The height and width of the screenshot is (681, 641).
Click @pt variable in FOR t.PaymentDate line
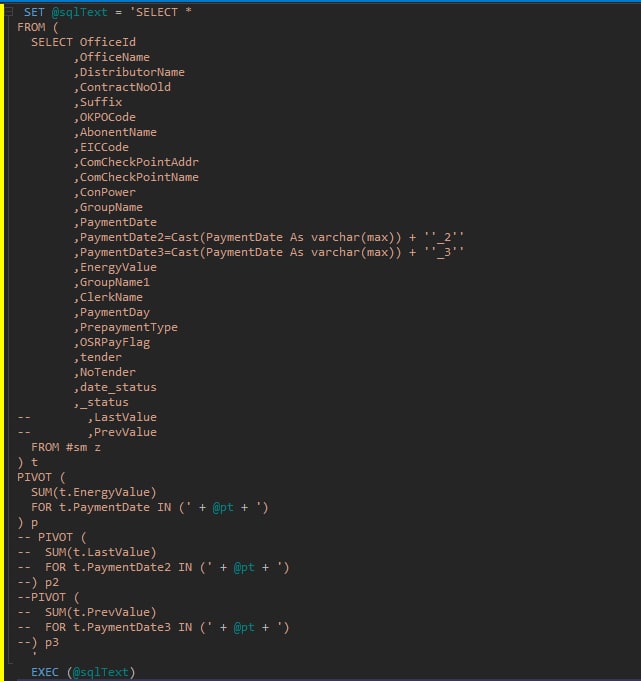223,507
